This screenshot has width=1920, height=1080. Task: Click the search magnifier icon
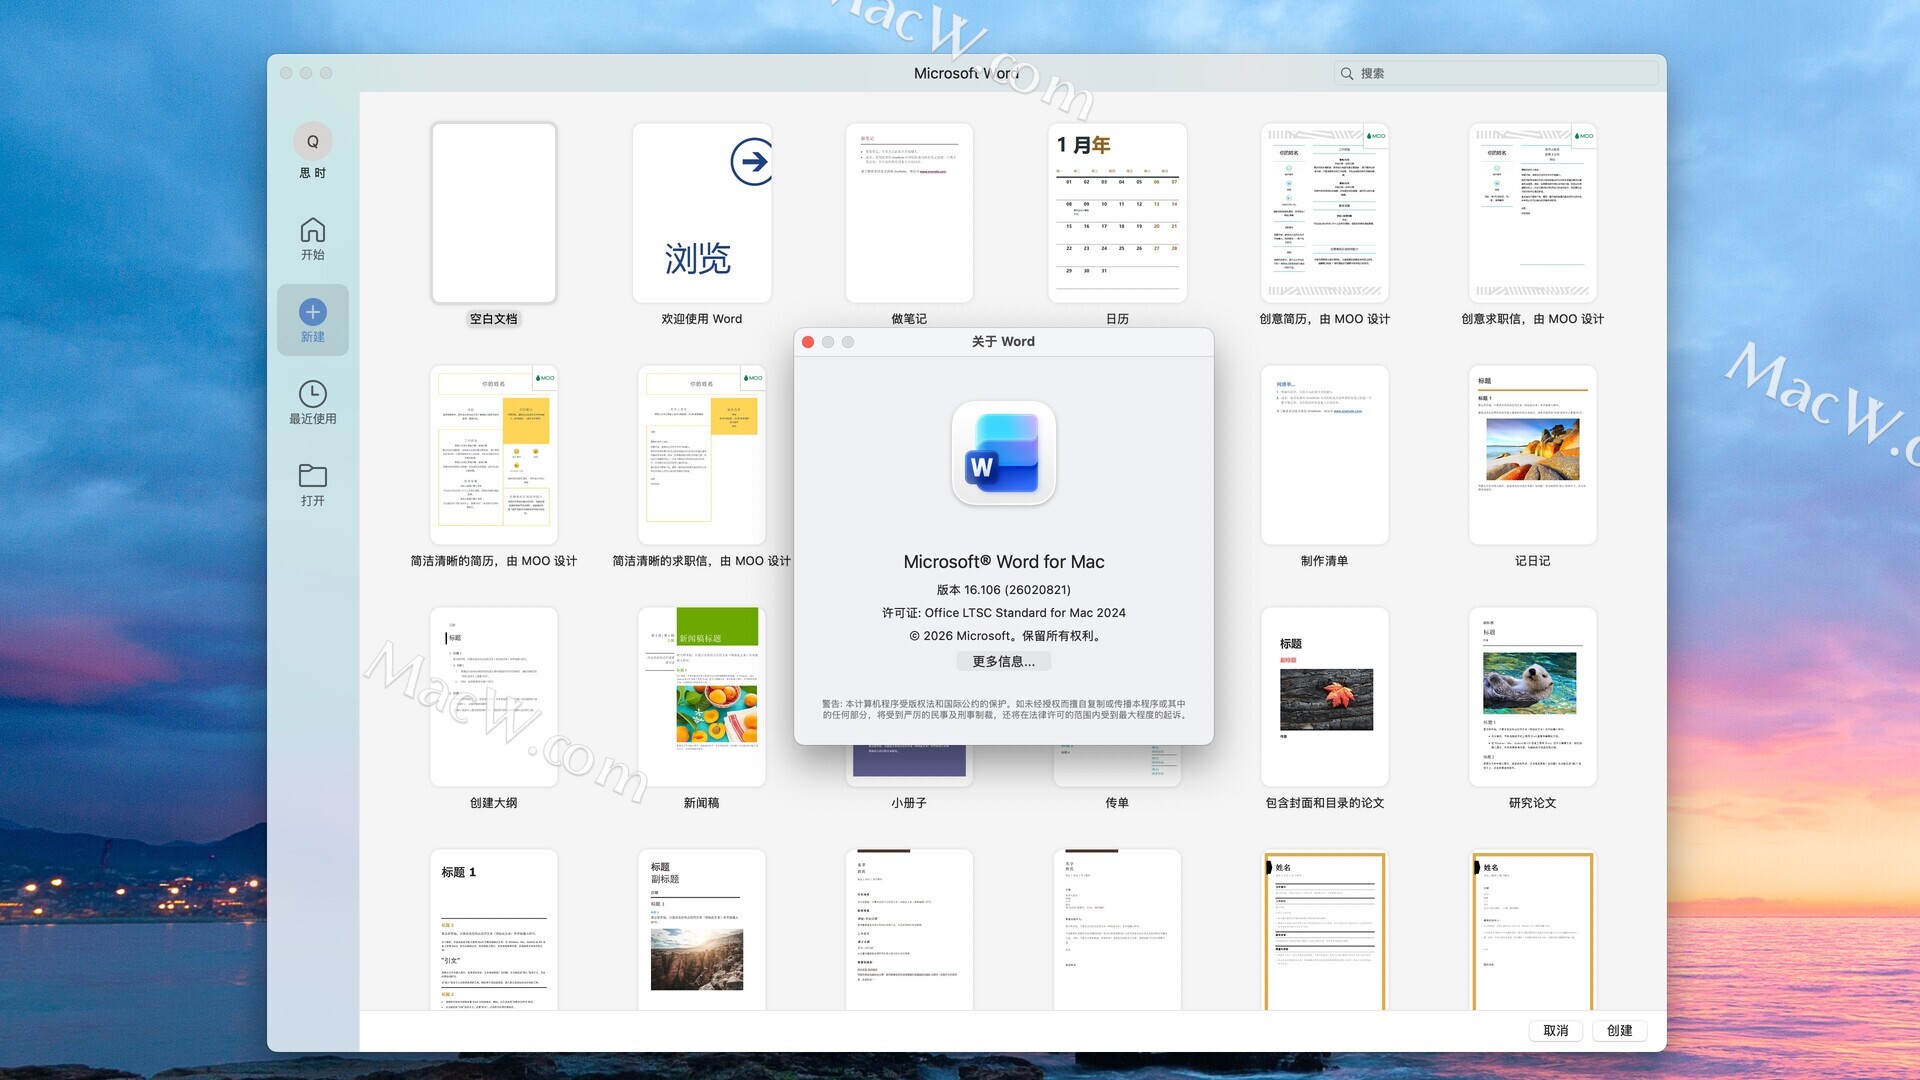1347,74
